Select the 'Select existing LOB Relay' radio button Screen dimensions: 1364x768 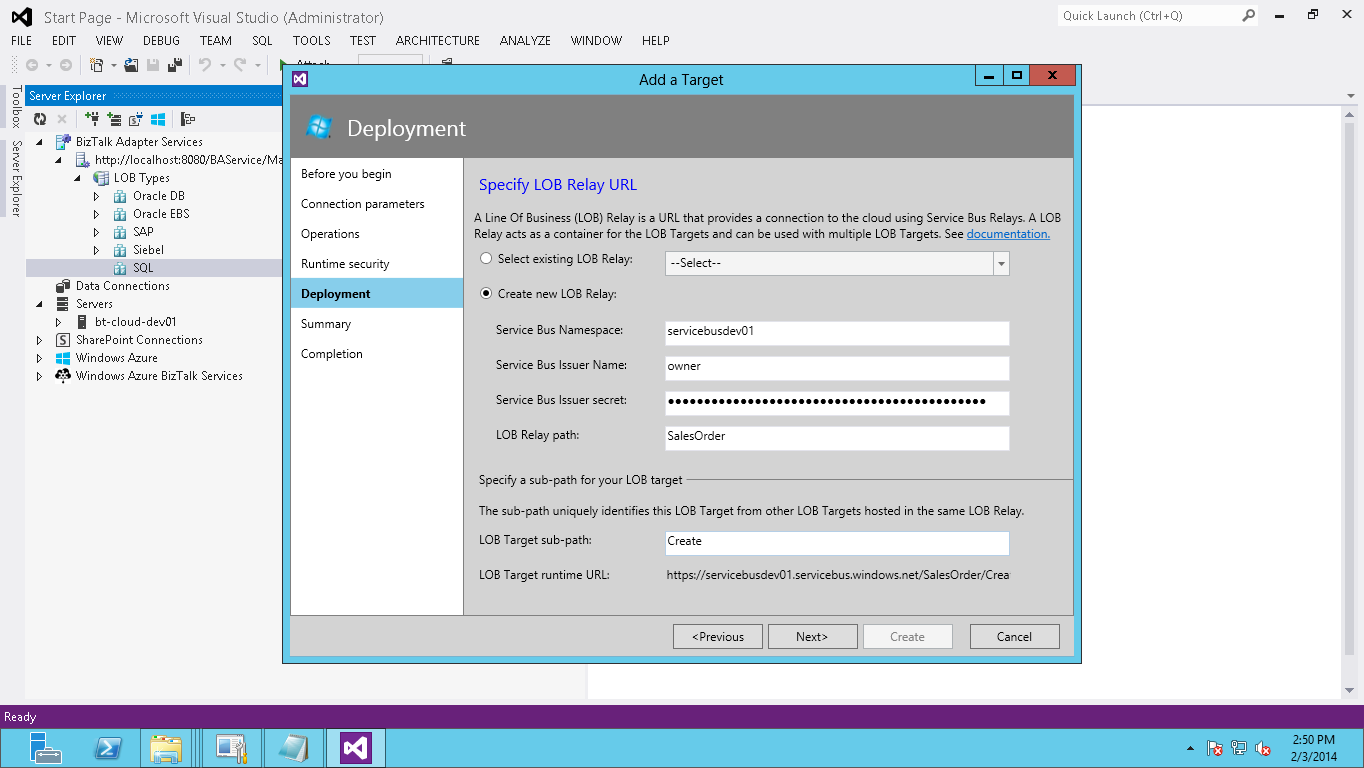pyautogui.click(x=487, y=259)
